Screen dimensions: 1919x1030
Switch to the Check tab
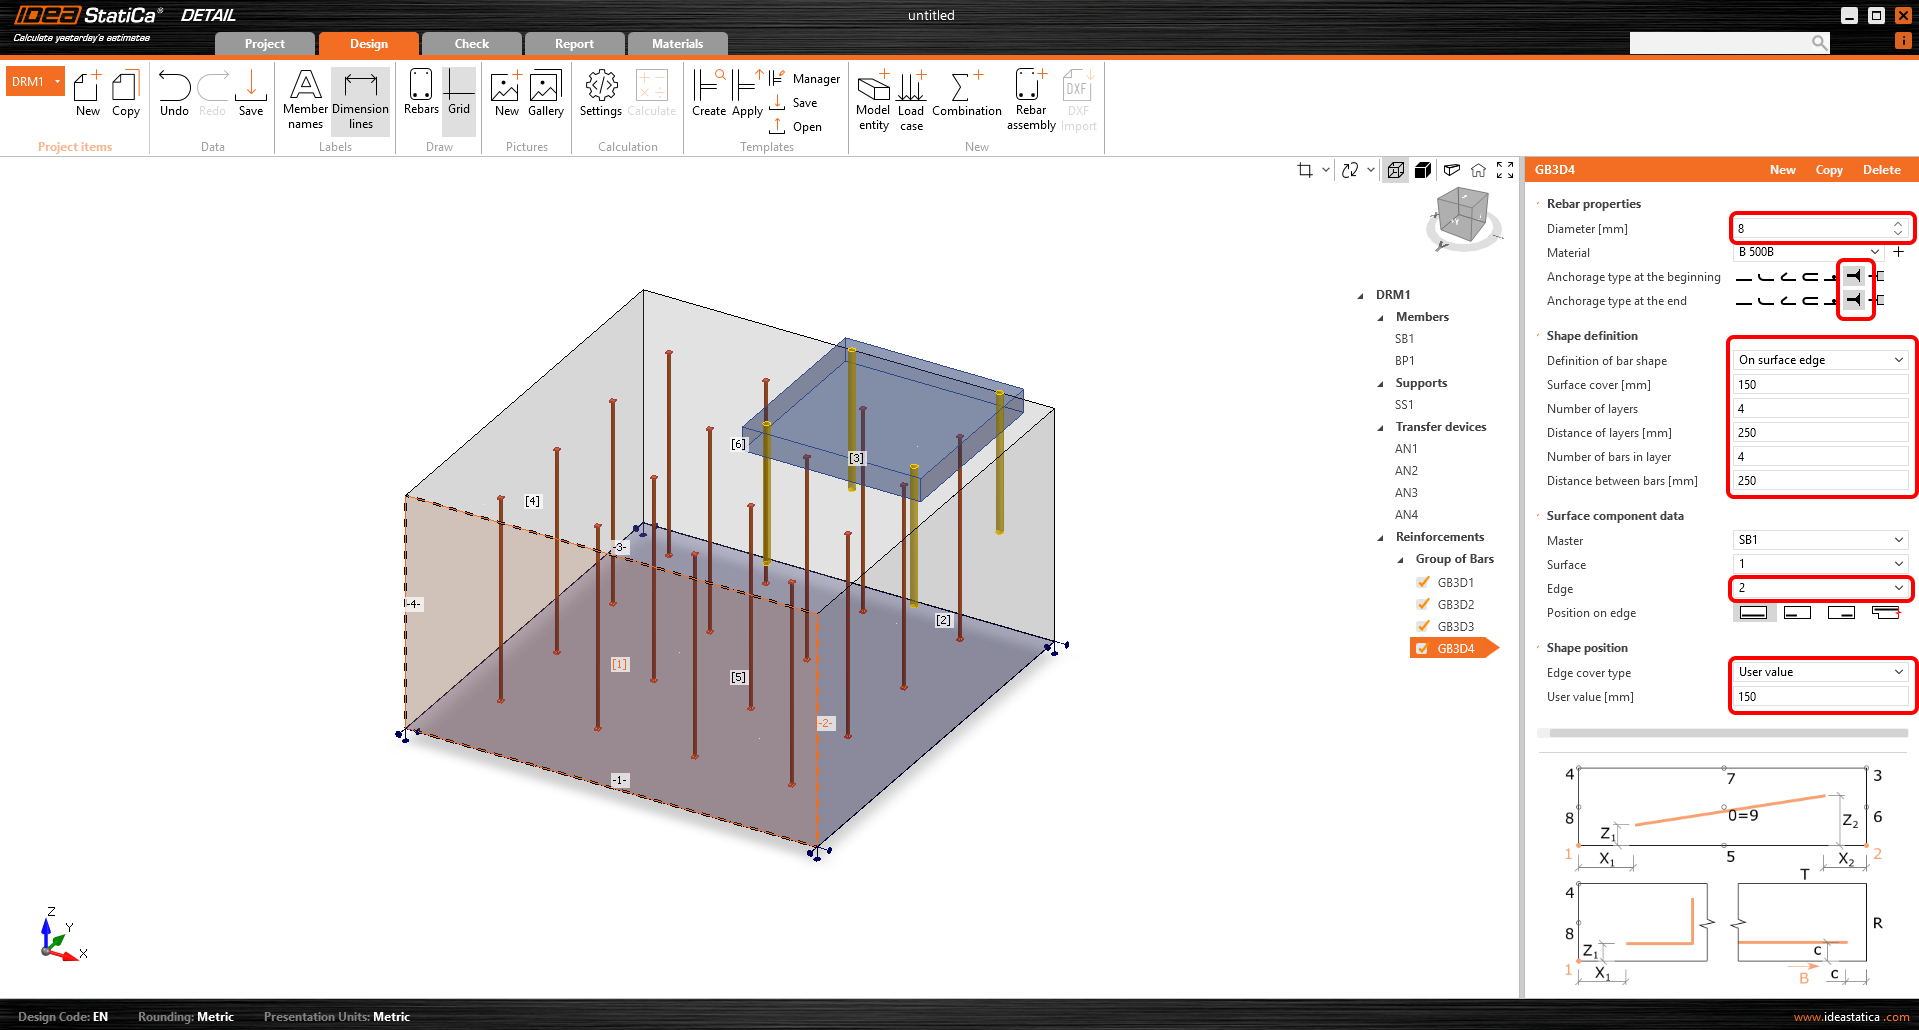coord(471,44)
